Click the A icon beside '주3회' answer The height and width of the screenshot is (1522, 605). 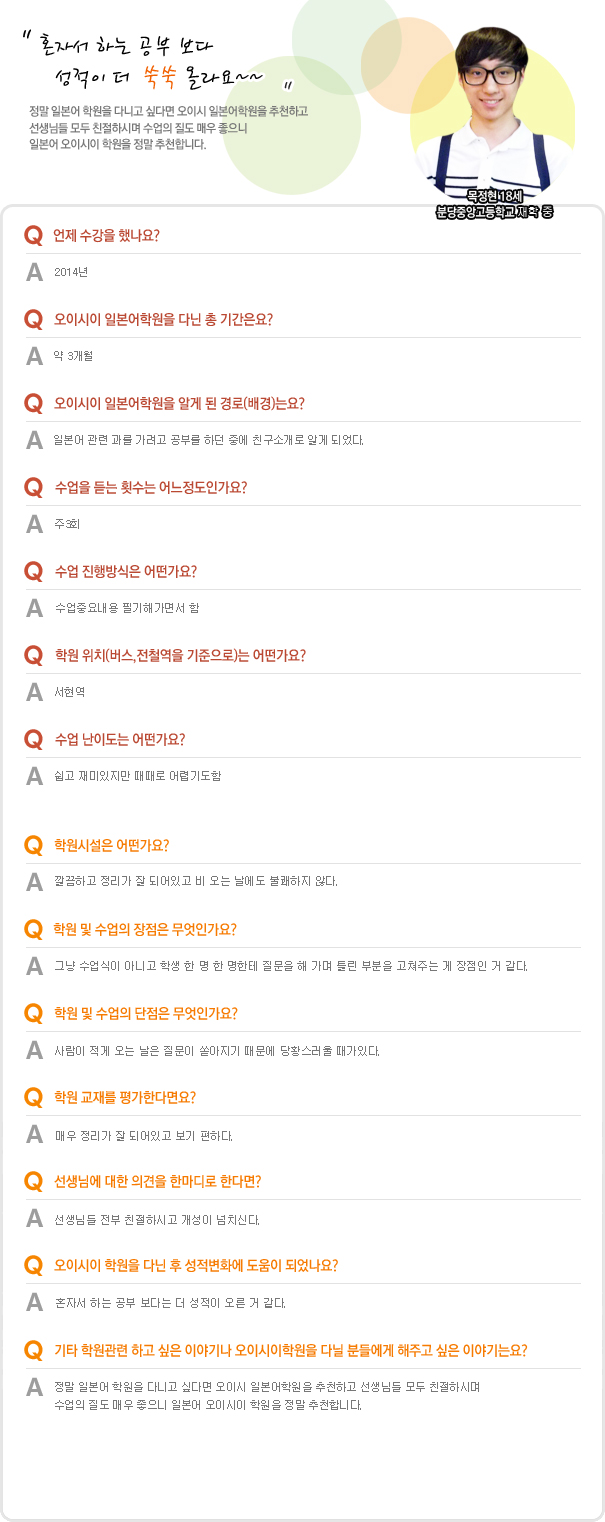click(34, 523)
